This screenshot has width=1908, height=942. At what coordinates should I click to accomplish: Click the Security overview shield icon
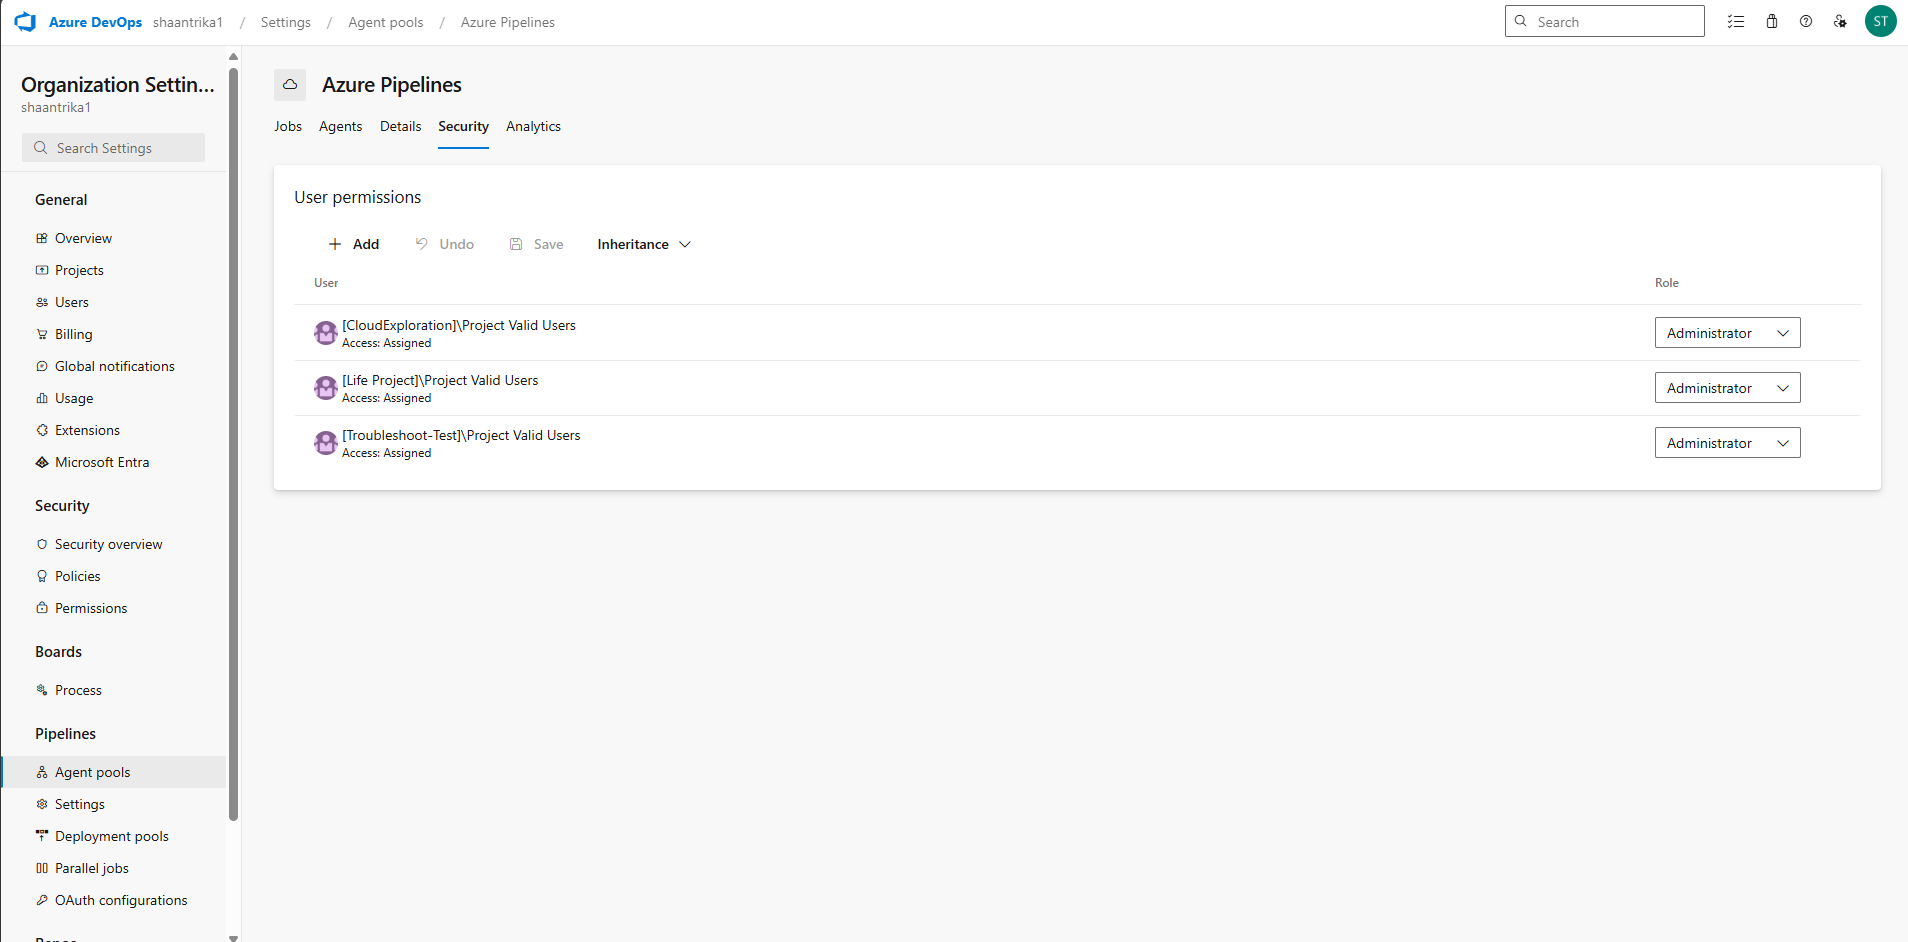coord(42,544)
